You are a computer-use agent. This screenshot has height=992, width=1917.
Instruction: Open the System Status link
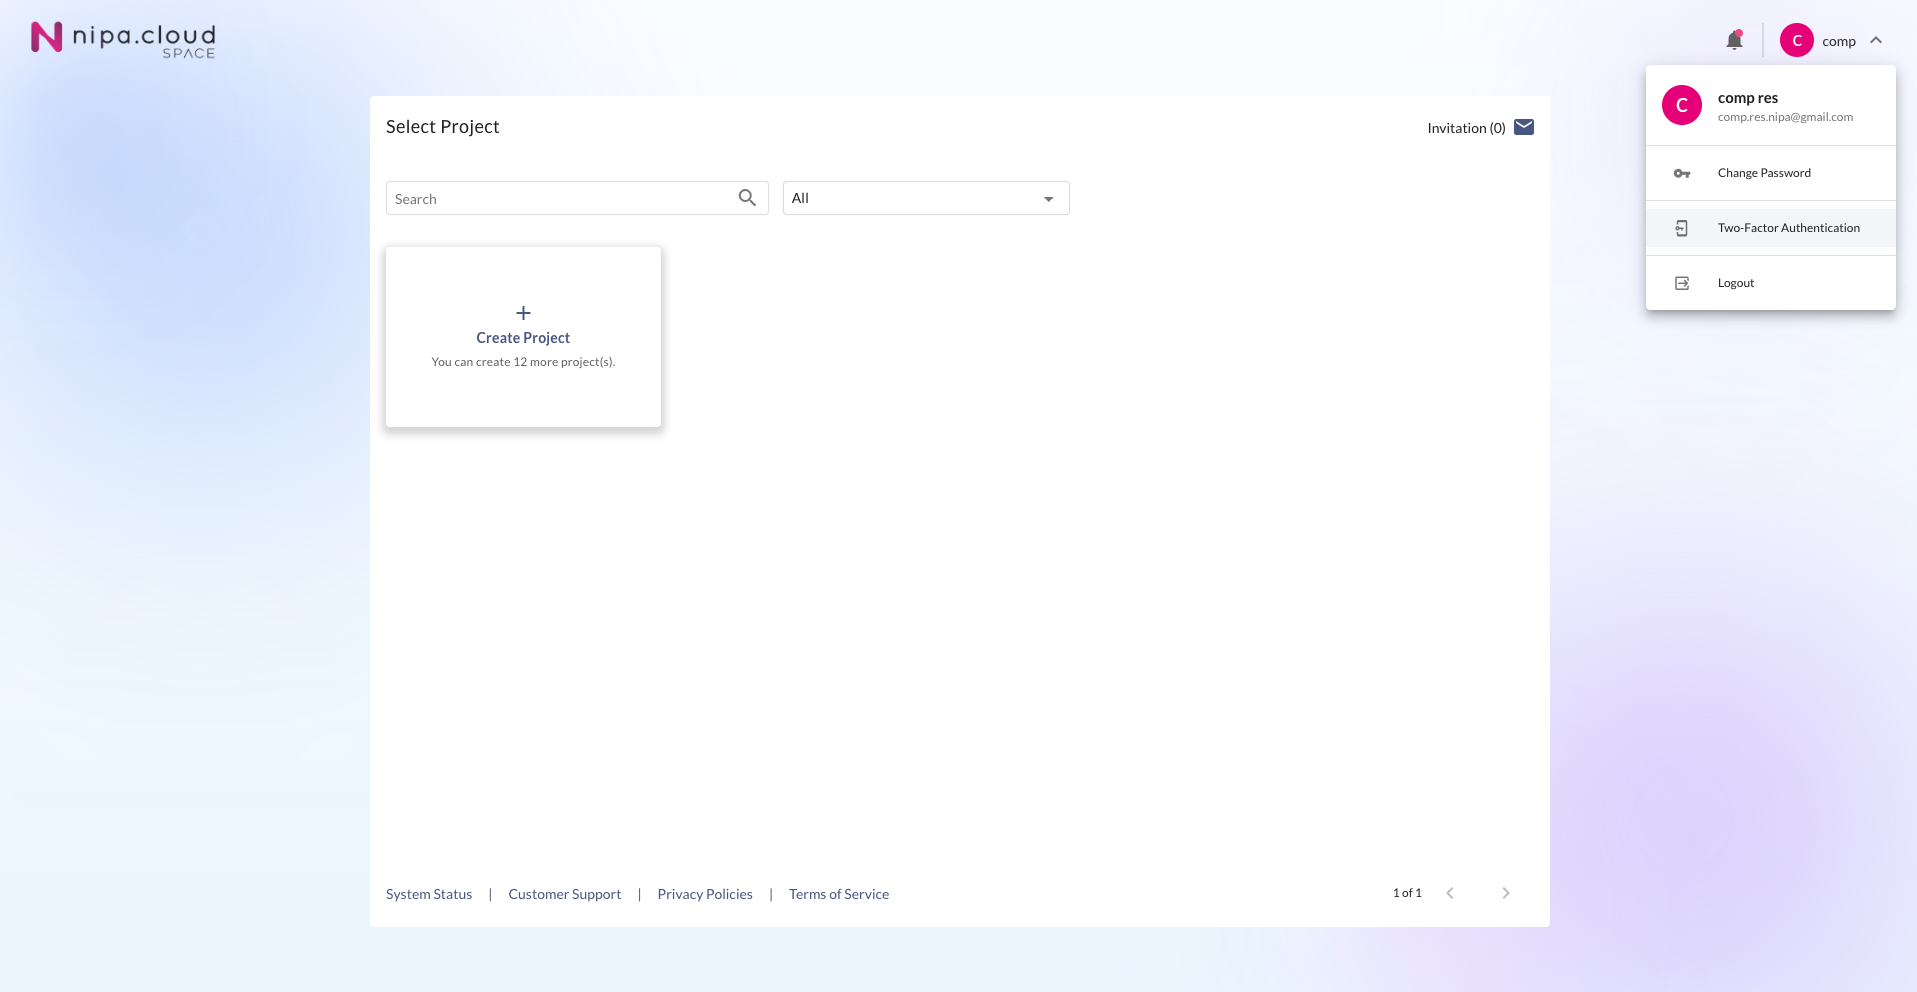tap(429, 894)
